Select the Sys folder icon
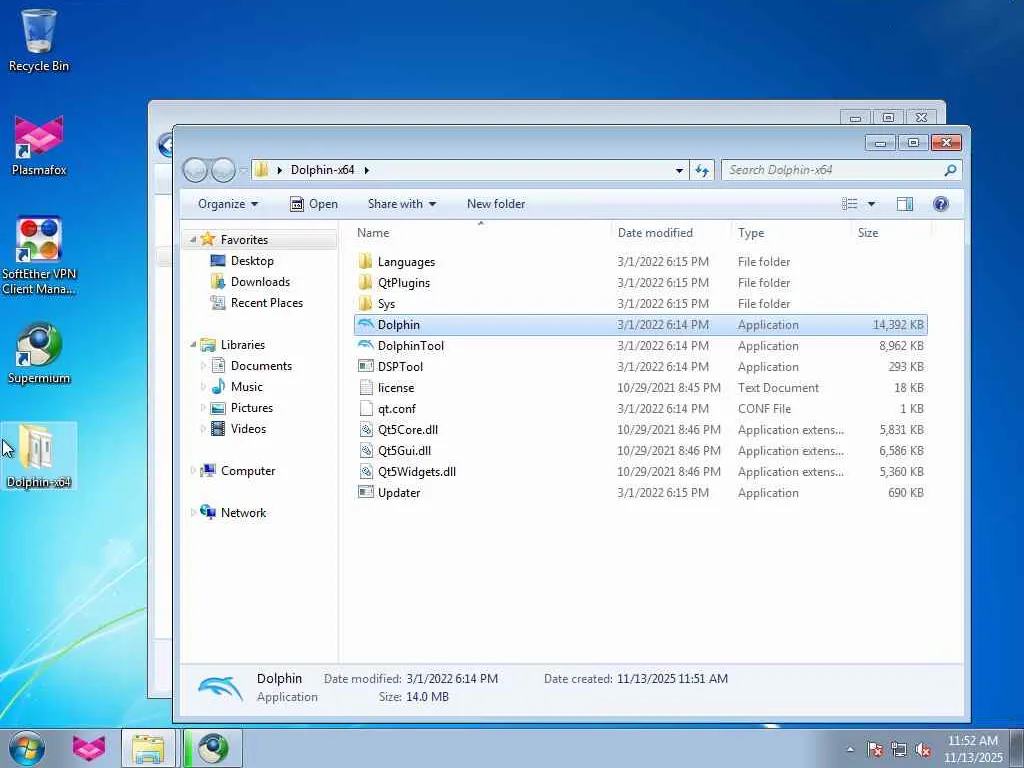 (x=366, y=304)
